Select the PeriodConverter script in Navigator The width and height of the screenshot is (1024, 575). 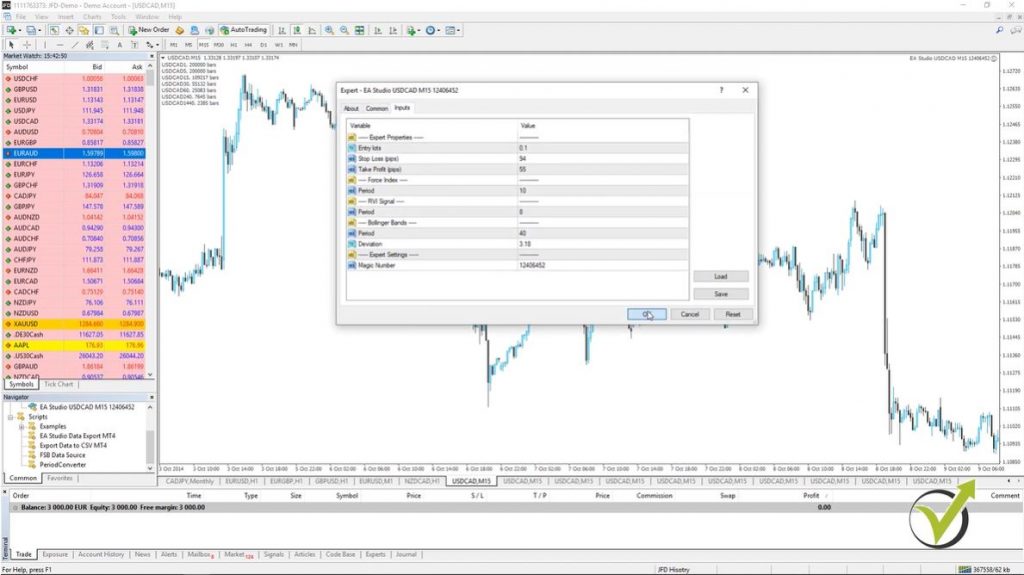[63, 465]
